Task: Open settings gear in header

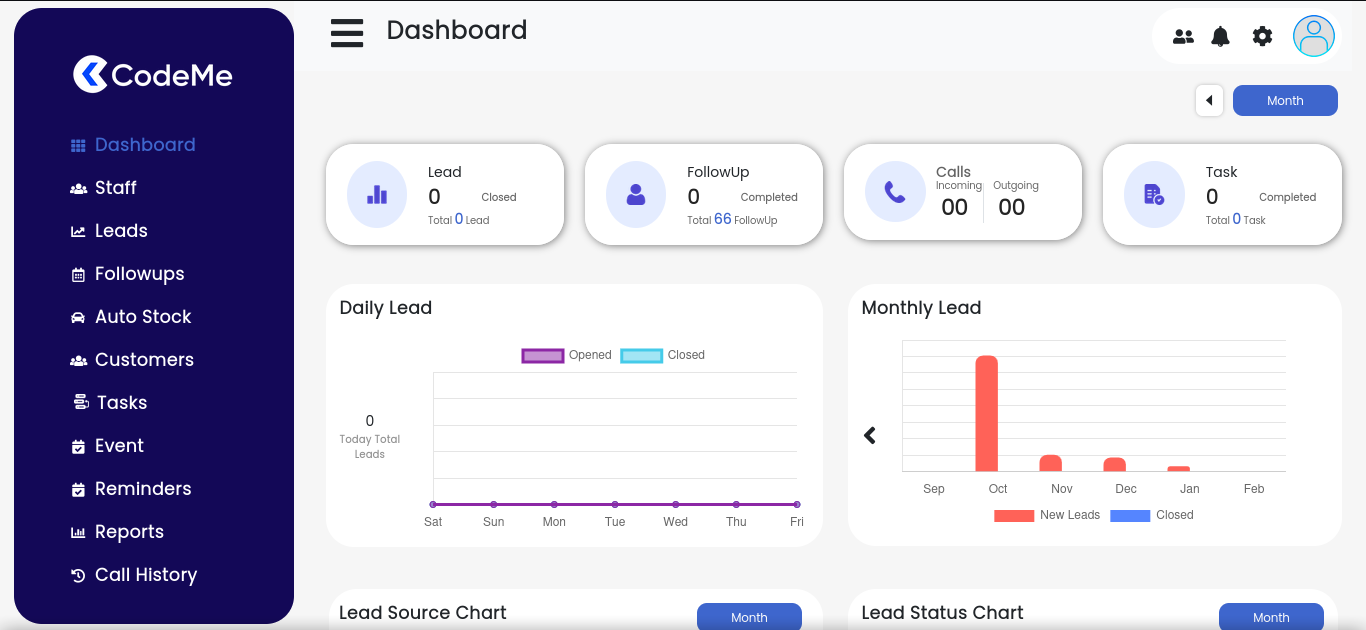Action: click(1262, 37)
